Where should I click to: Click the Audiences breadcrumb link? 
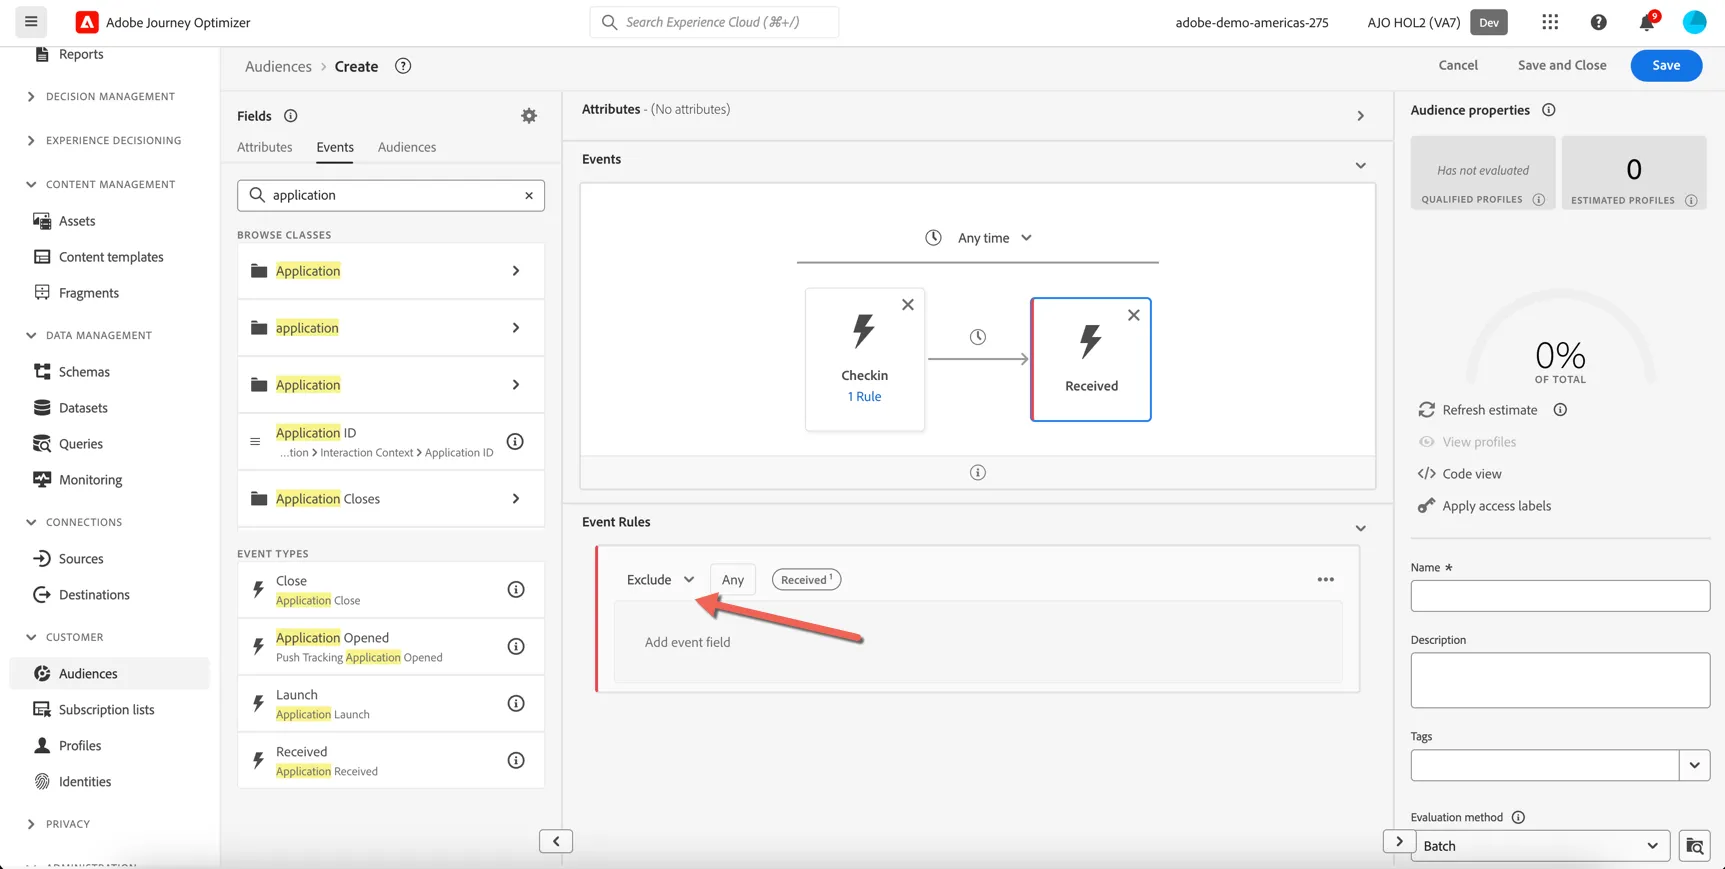coord(278,66)
